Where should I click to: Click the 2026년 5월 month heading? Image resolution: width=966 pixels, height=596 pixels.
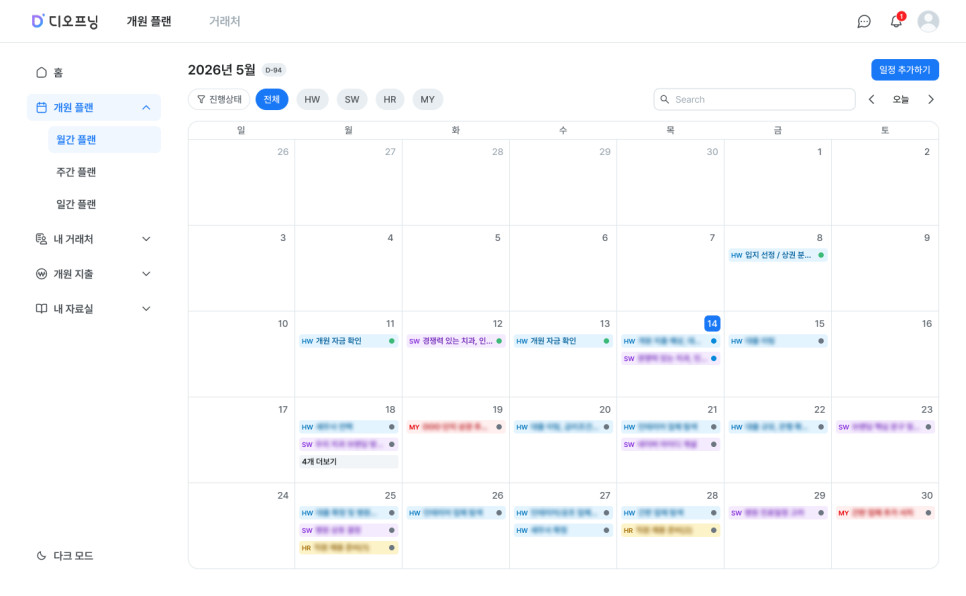pos(222,70)
